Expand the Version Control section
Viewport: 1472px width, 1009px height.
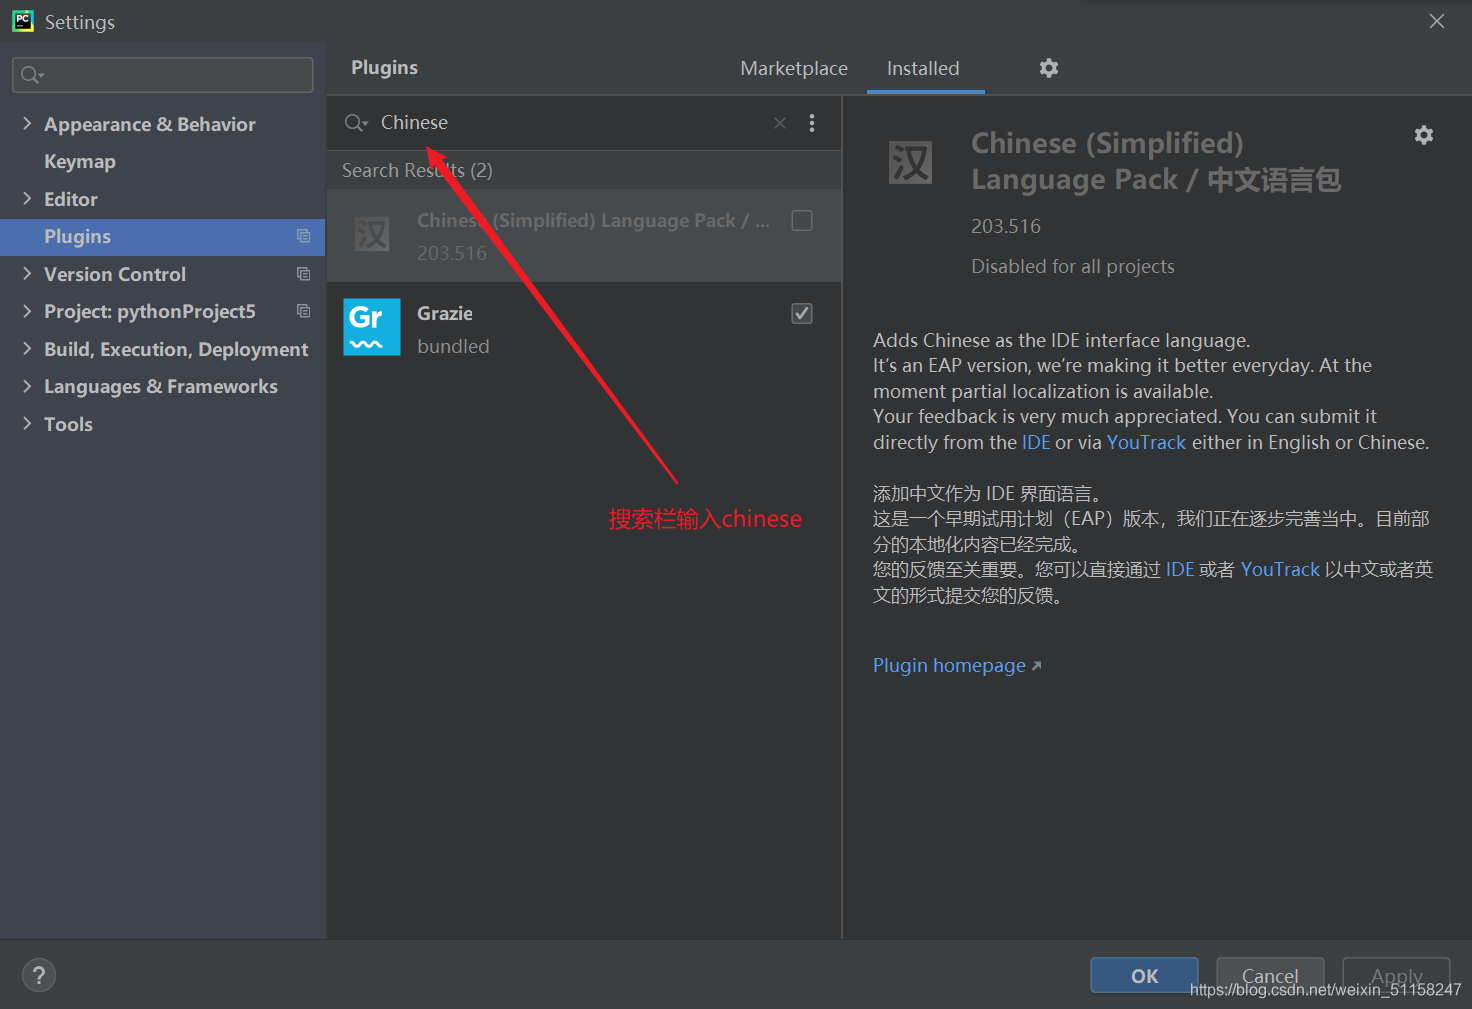pos(27,273)
